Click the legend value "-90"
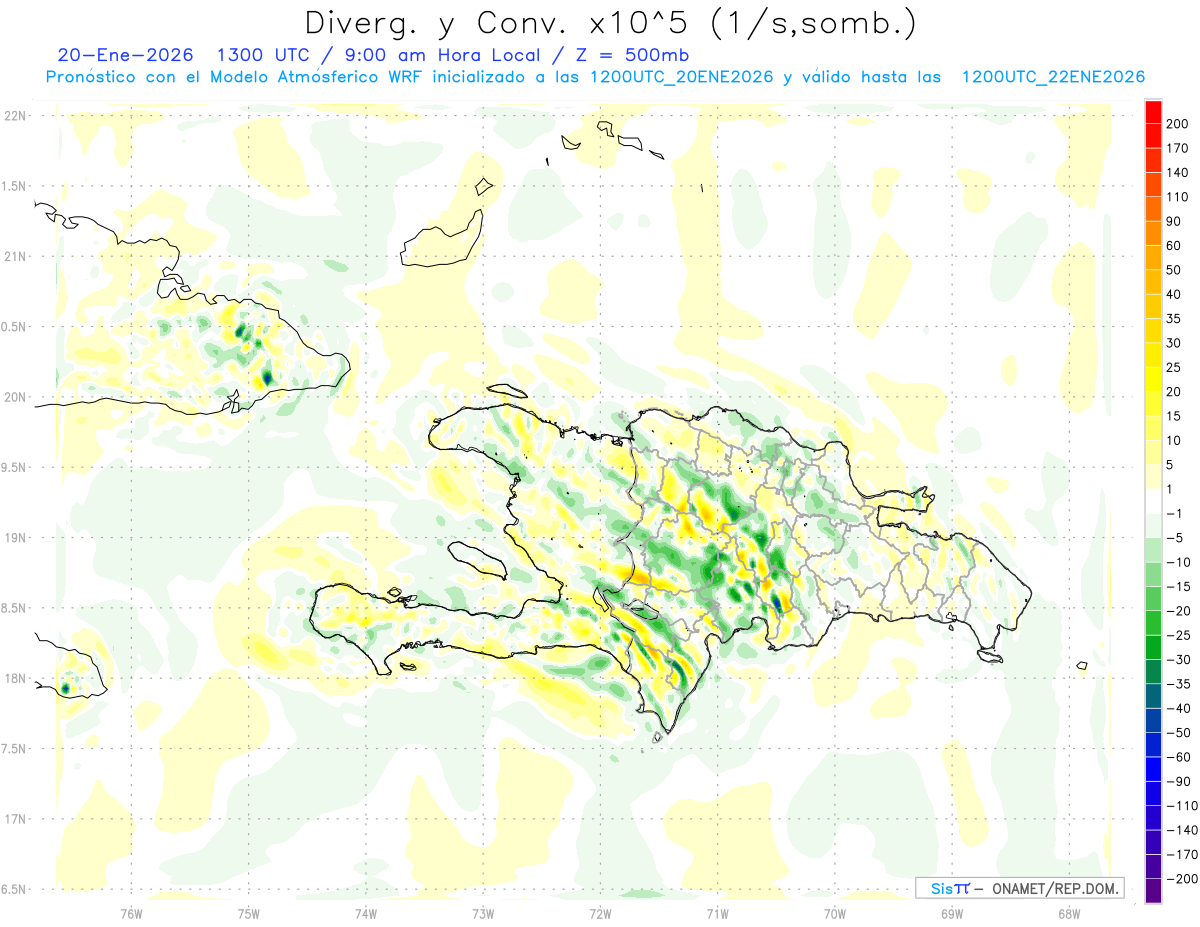 [1179, 782]
